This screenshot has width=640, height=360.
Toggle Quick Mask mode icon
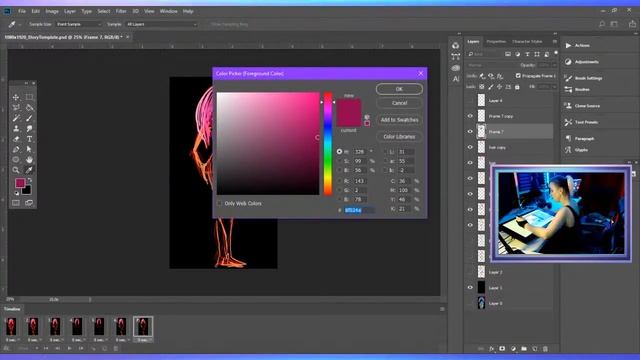[16, 203]
